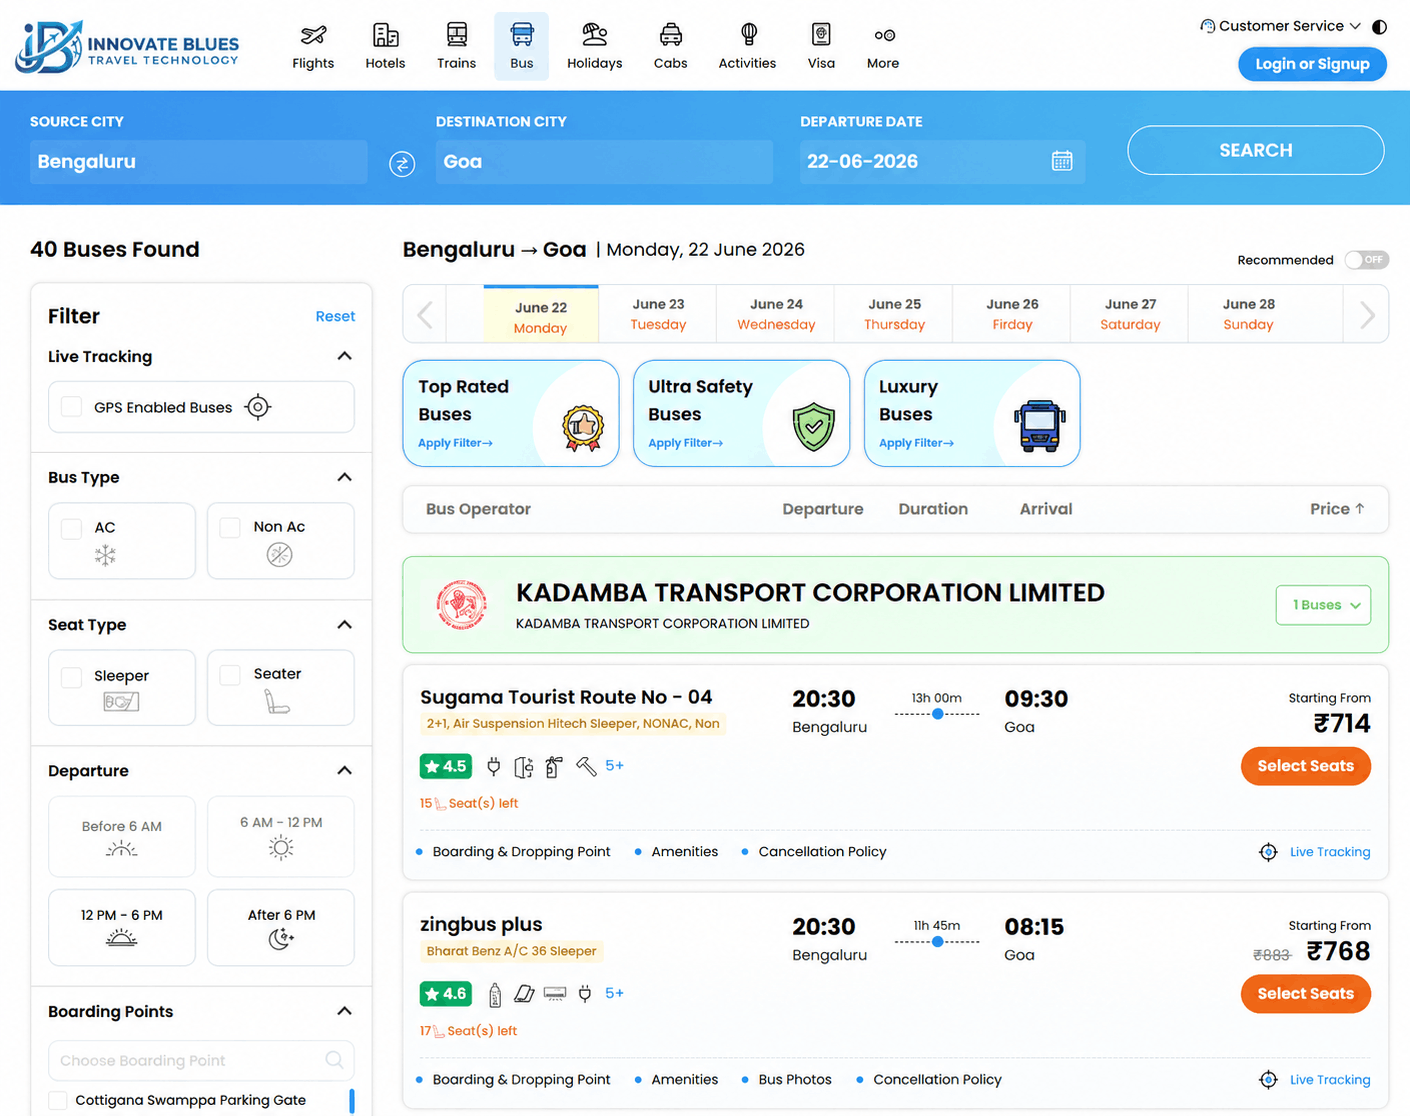The width and height of the screenshot is (1410, 1116).
Task: Turn on the Recommended toggle
Action: [x=1366, y=260]
